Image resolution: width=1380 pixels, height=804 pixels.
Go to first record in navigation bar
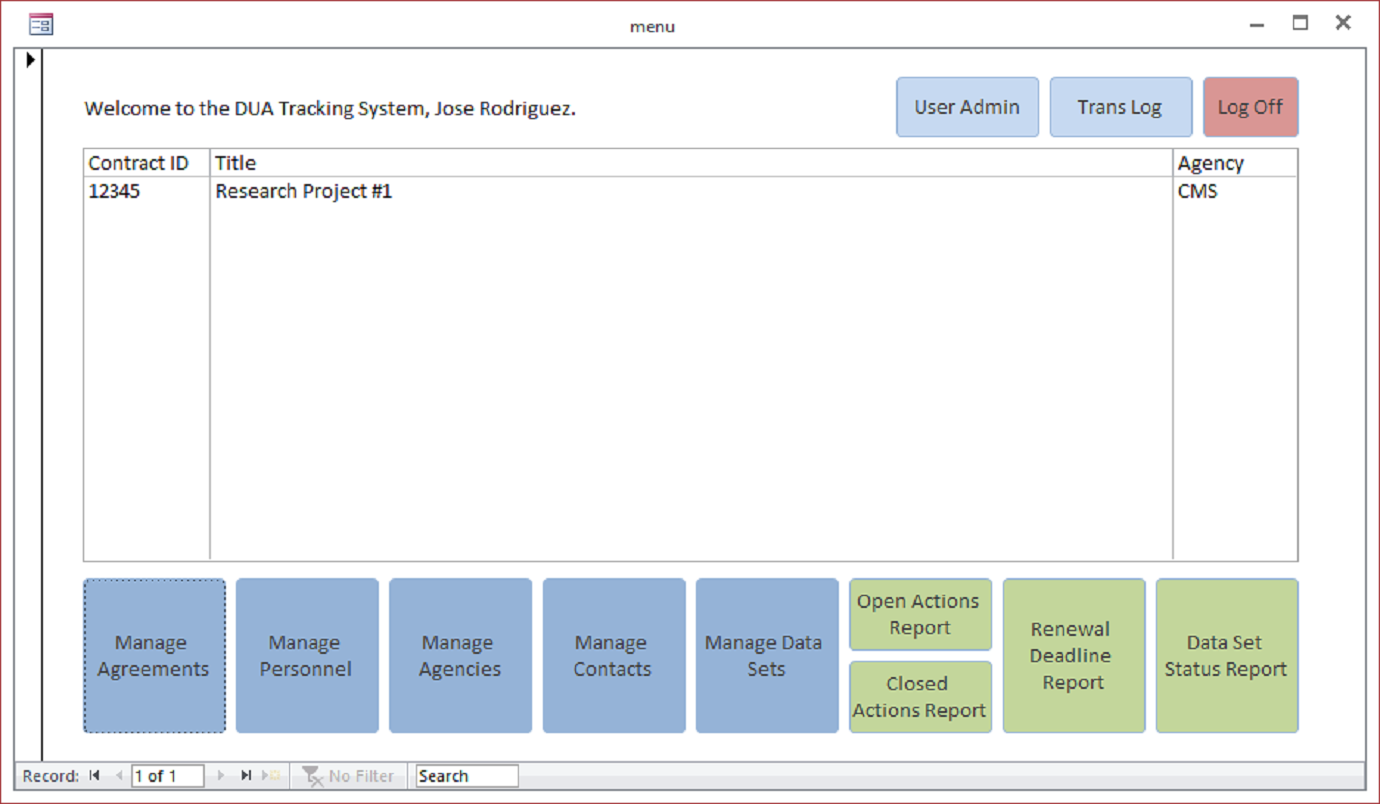click(x=95, y=776)
